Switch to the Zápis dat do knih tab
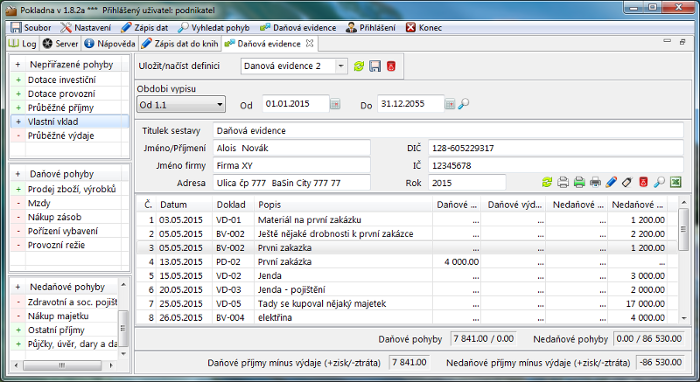The image size is (700, 382). [180, 44]
